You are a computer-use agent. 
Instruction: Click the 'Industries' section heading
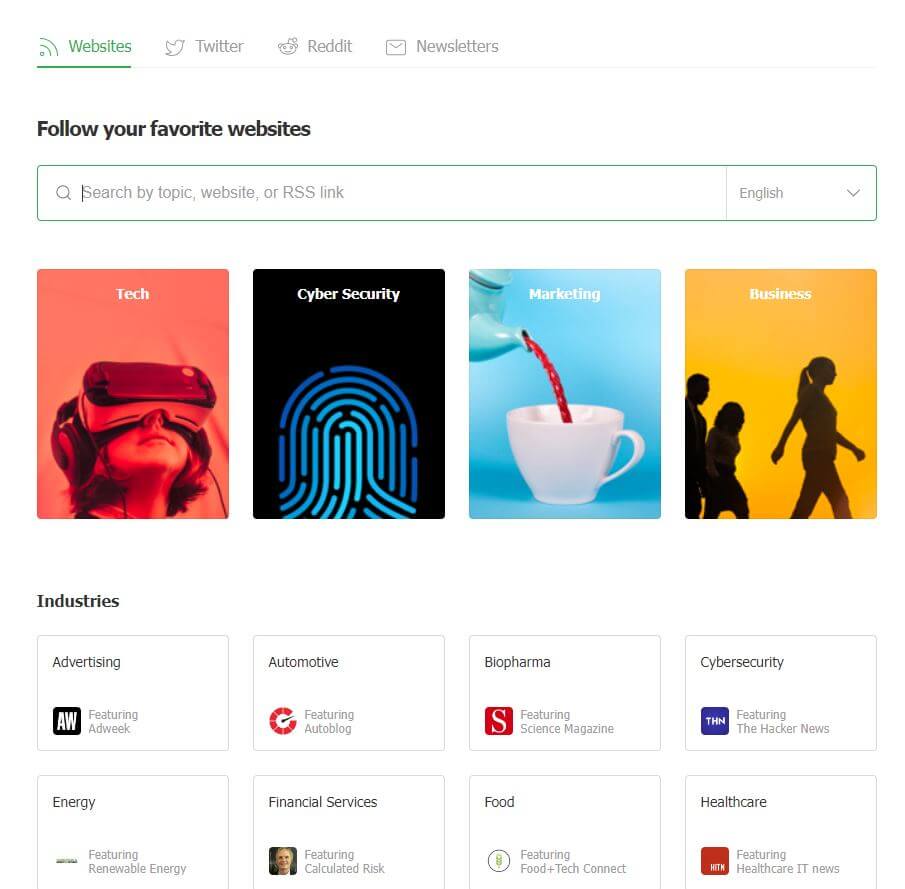click(78, 601)
